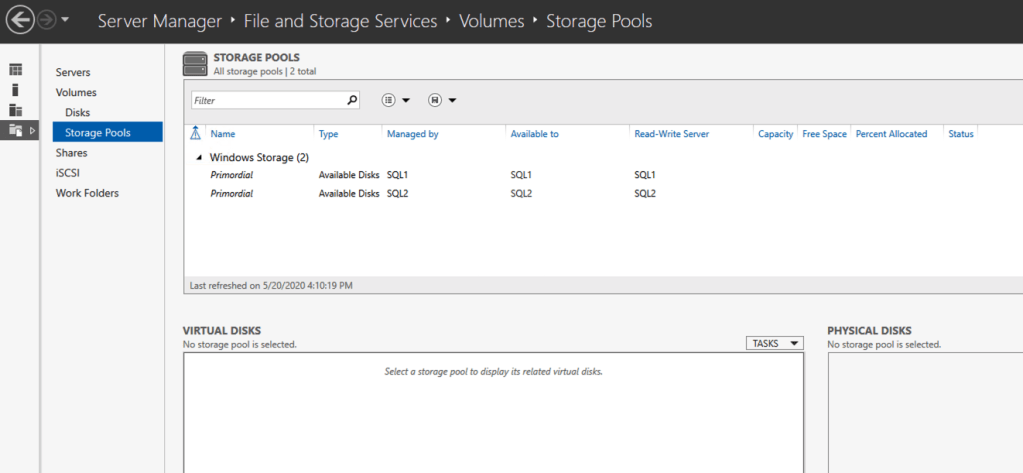Open the saved queries dropdown

[442, 100]
